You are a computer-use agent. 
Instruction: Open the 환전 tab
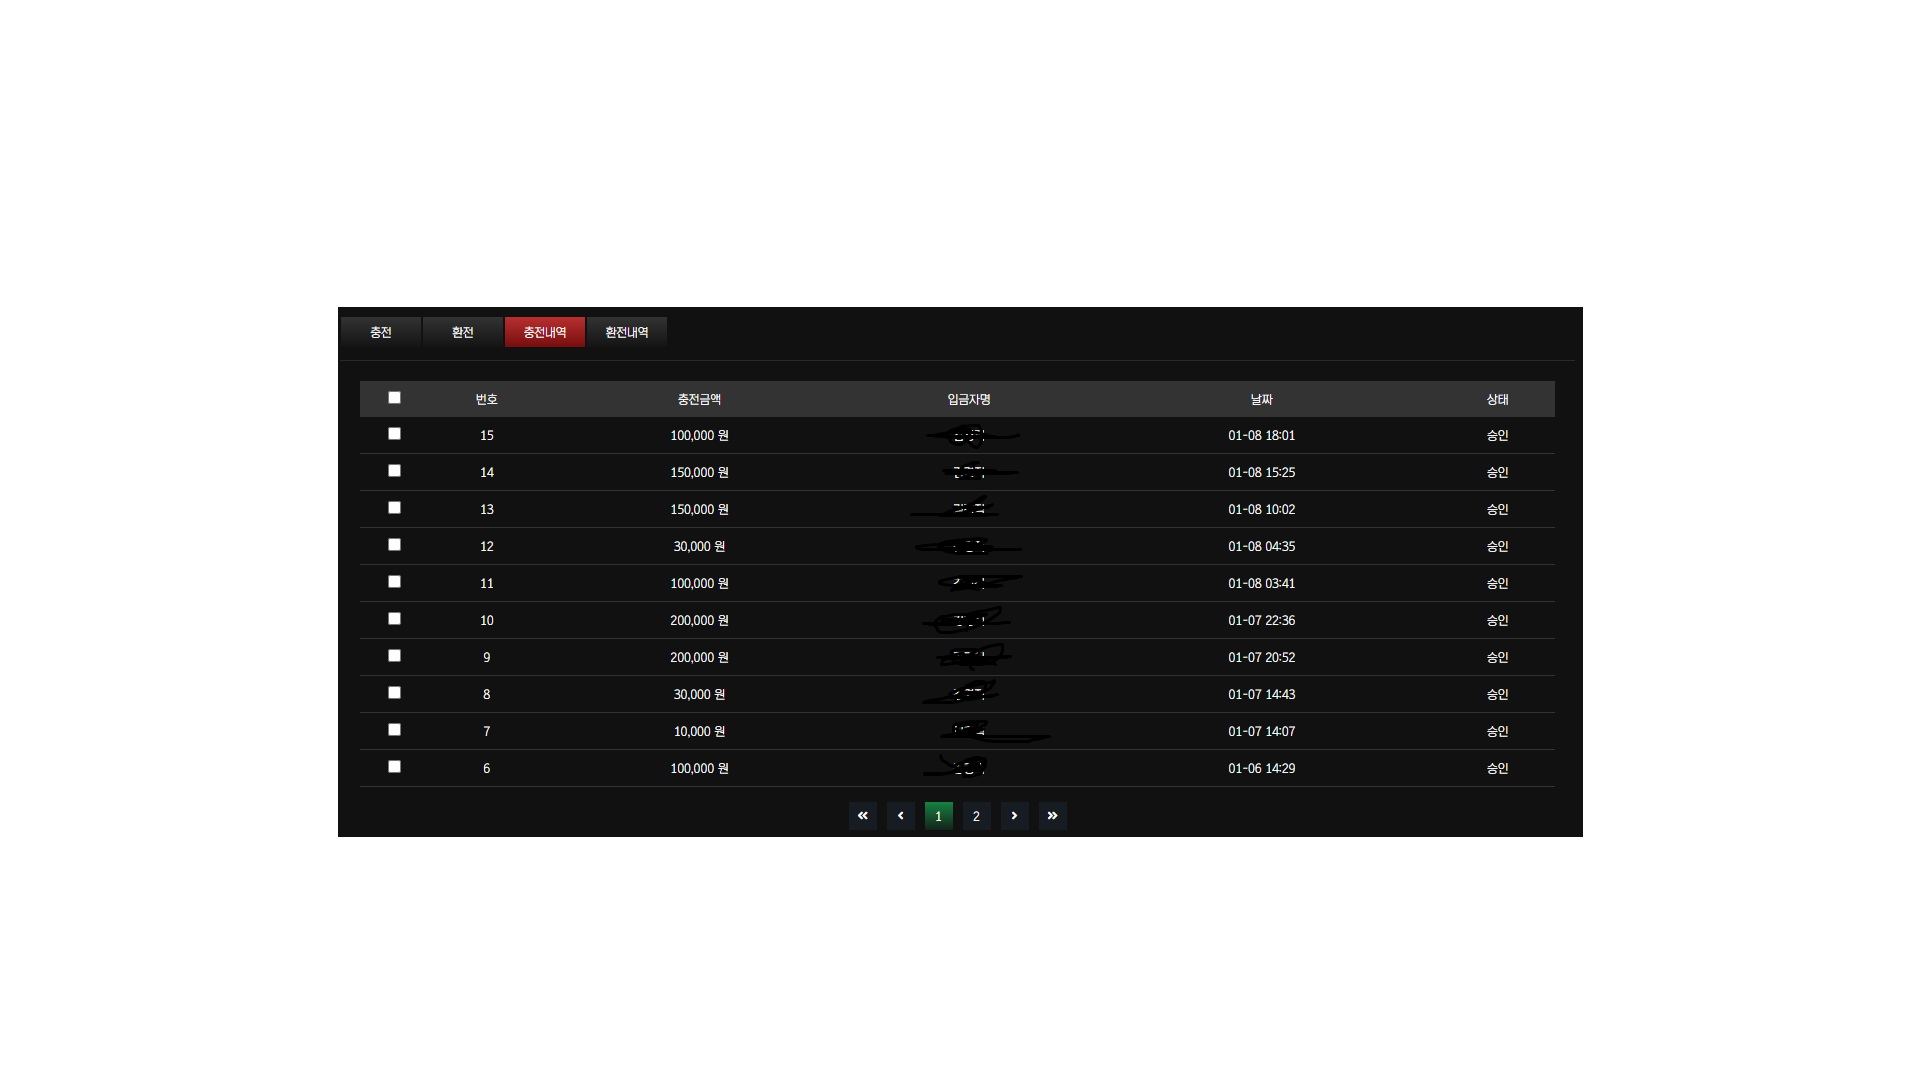pos(463,332)
